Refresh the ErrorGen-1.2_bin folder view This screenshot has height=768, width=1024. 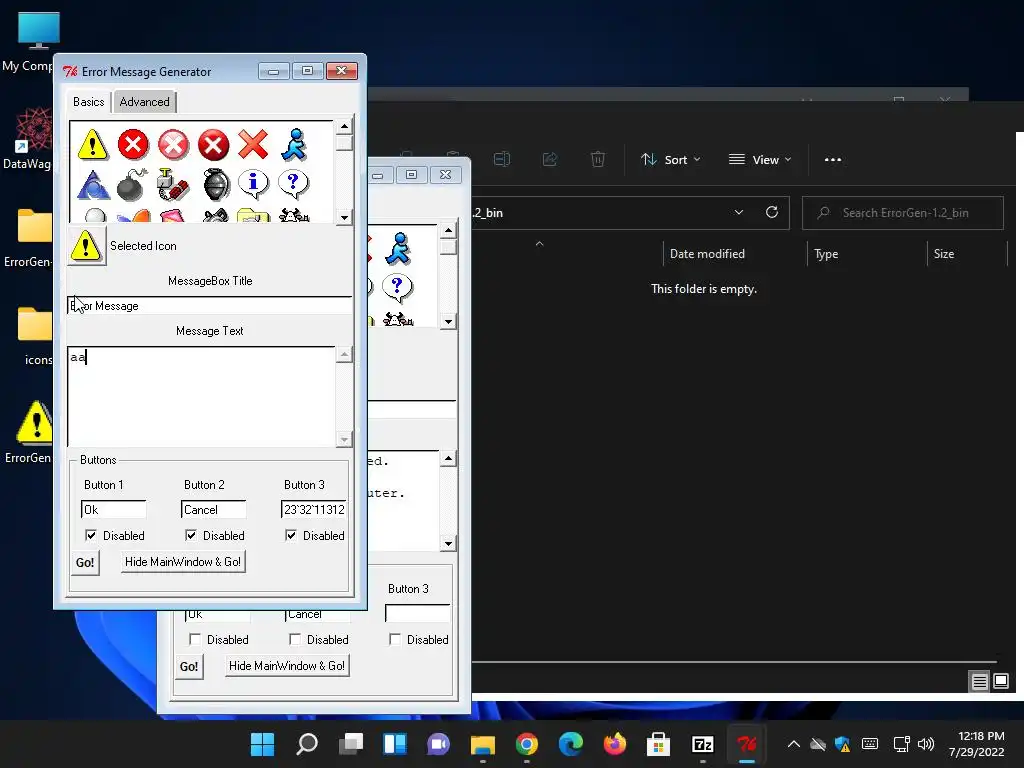(x=772, y=212)
